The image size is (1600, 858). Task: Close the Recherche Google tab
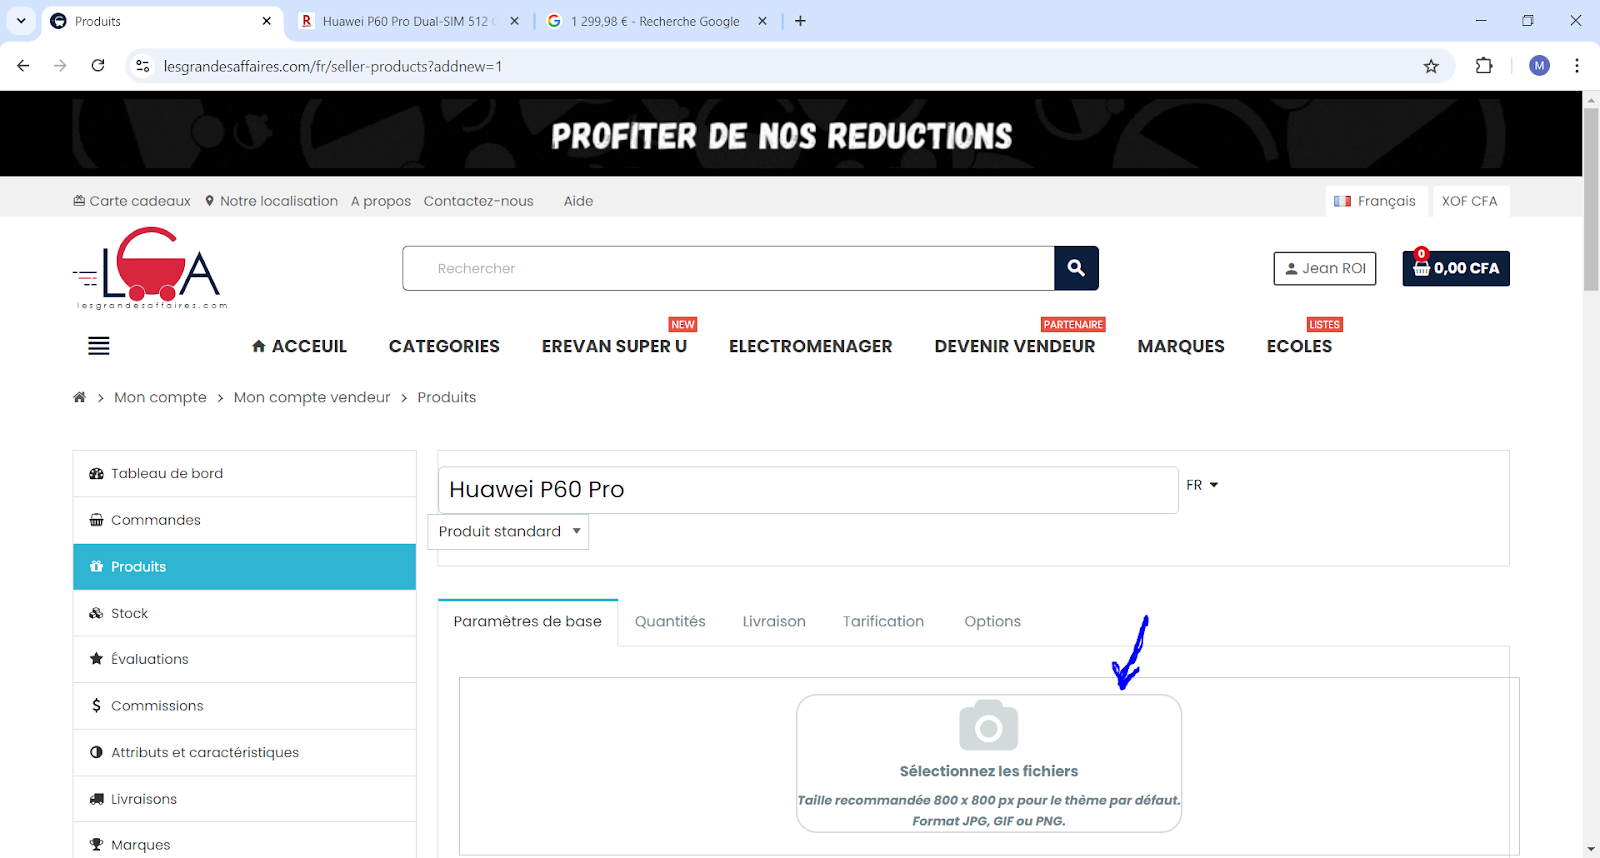762,21
